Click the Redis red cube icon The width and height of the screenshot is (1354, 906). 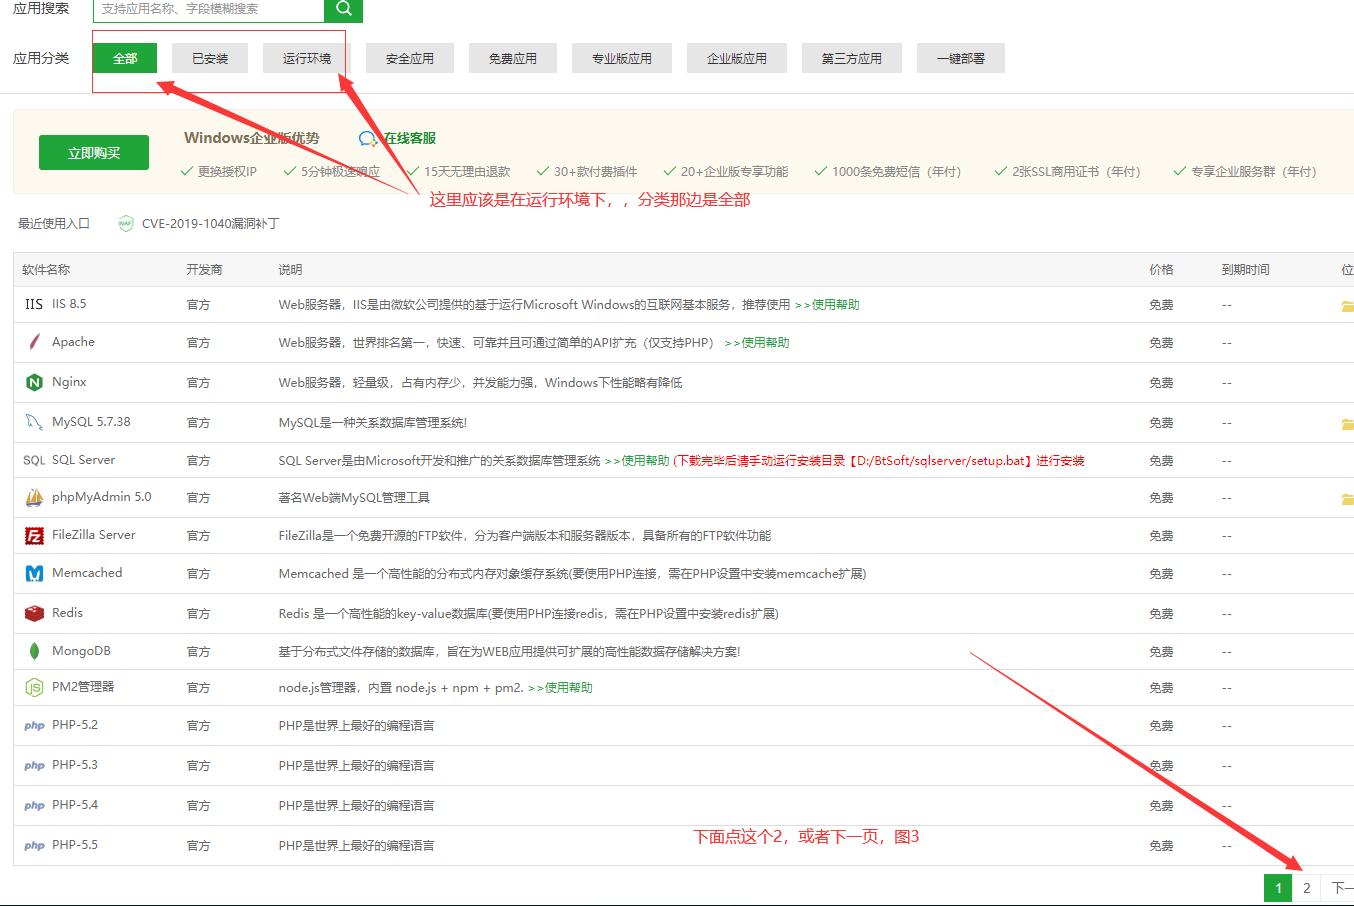point(34,613)
